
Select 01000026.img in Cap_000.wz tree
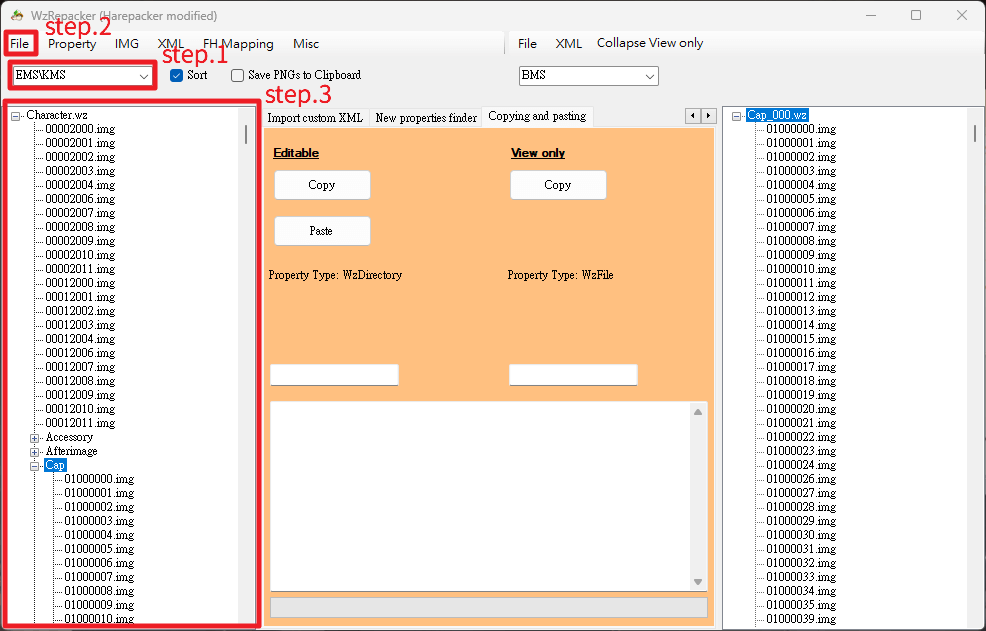800,479
